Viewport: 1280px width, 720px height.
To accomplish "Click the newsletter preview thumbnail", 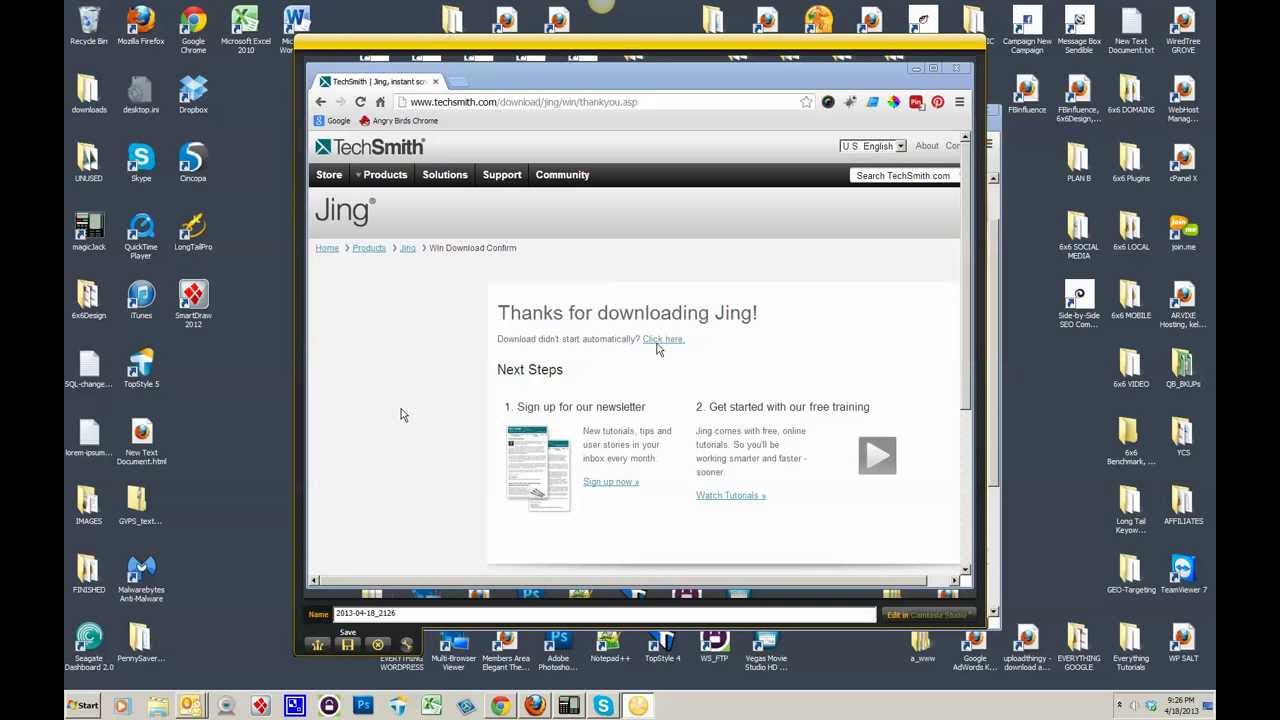I will coord(538,468).
